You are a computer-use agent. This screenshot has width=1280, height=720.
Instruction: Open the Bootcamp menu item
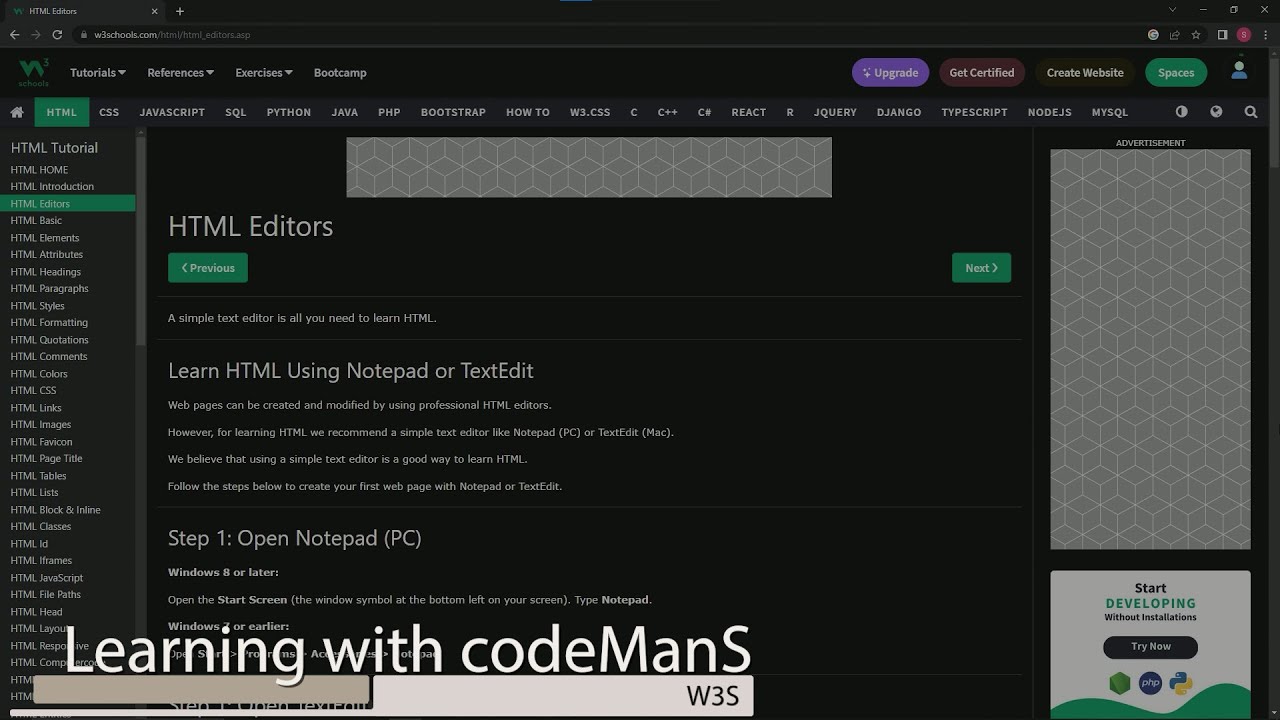pos(340,72)
